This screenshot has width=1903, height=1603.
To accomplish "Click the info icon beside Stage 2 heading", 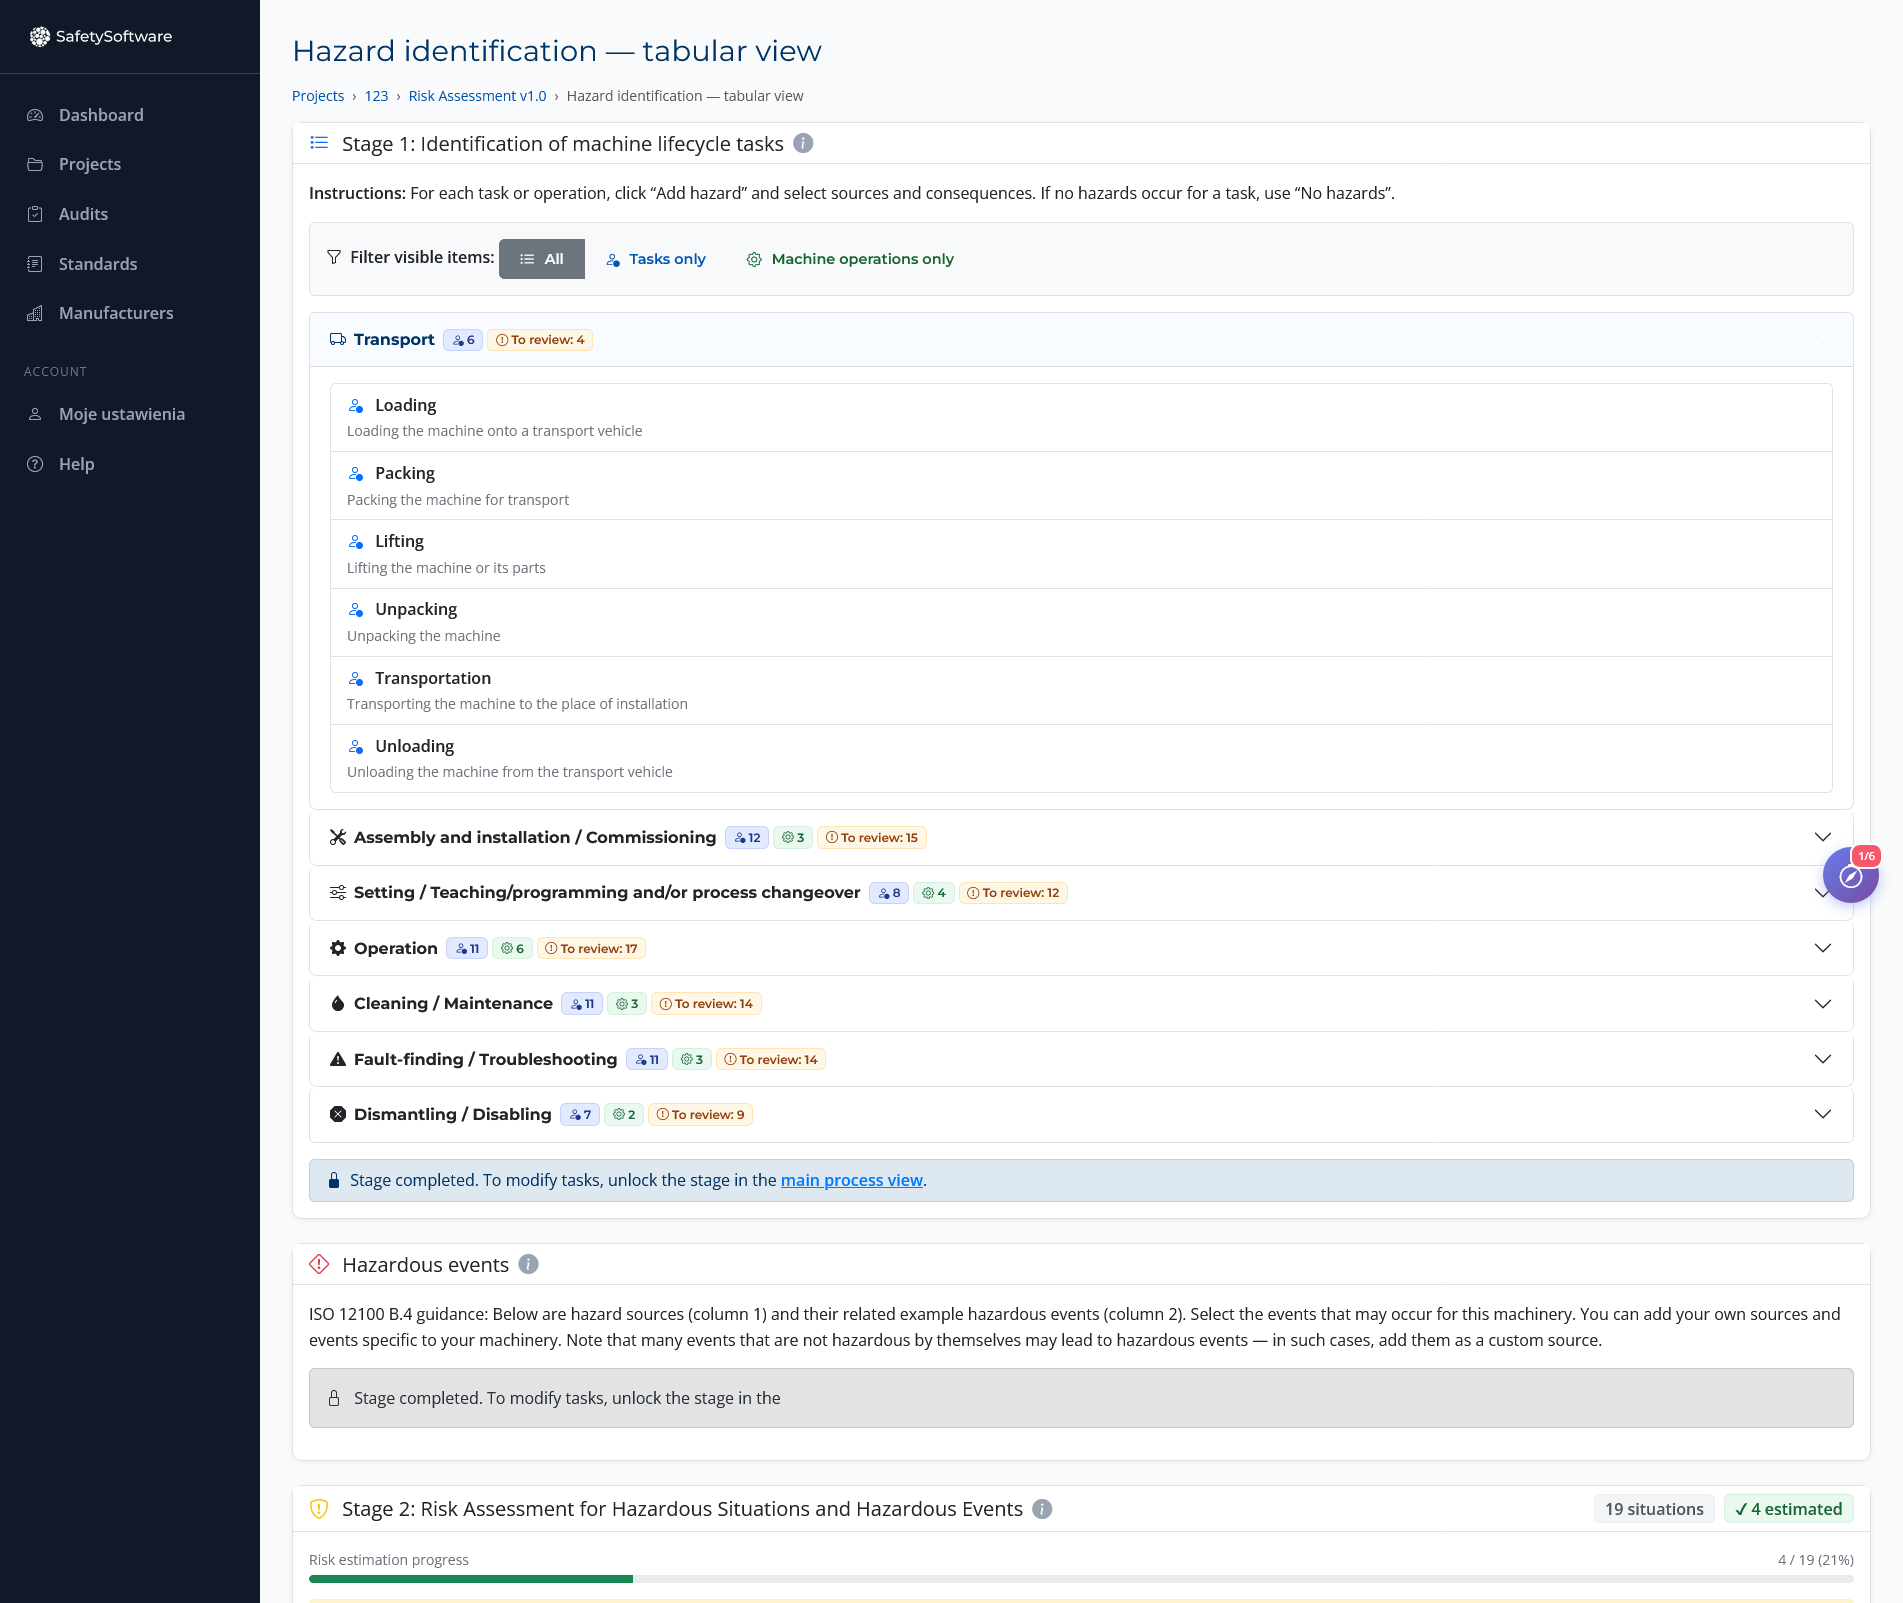I will click(1042, 1510).
